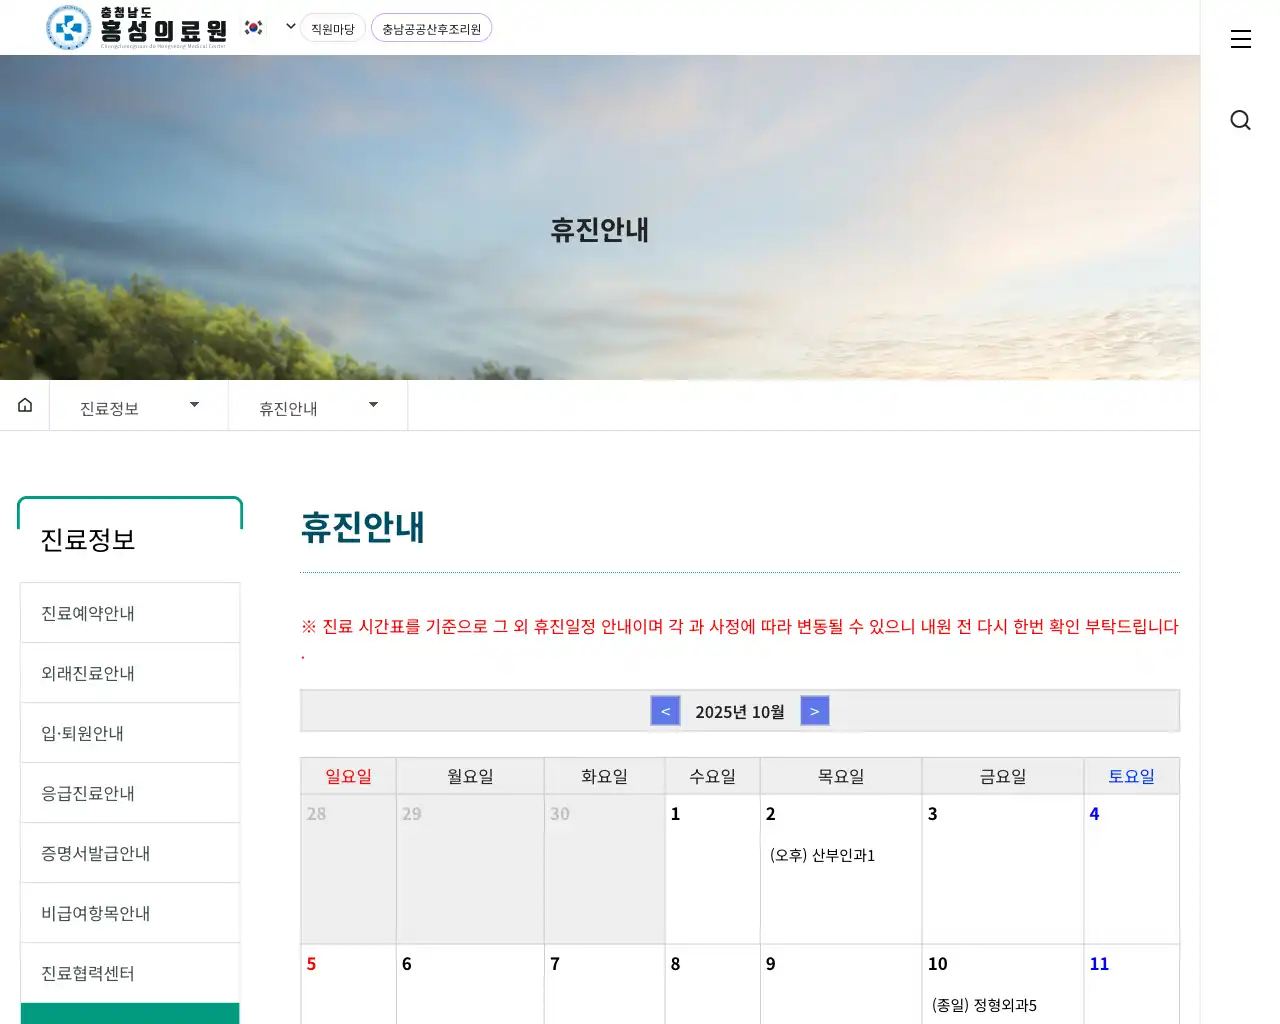The height and width of the screenshot is (1024, 1280).
Task: Open 입·퇴원안내 sidebar item
Action: [130, 733]
